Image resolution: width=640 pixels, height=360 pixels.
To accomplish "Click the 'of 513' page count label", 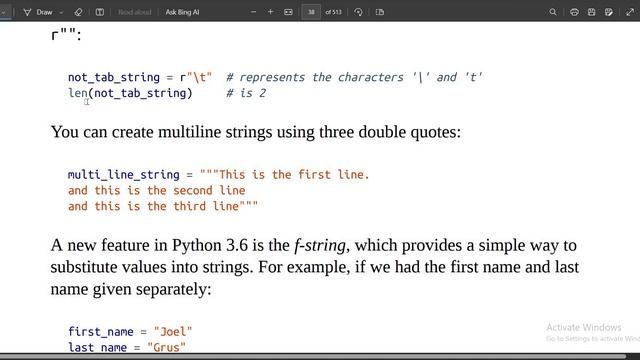I will coord(333,12).
